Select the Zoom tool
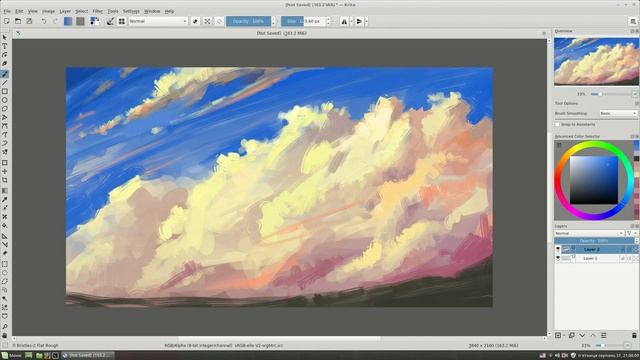Screen dimensions: 640x360 tap(5, 327)
